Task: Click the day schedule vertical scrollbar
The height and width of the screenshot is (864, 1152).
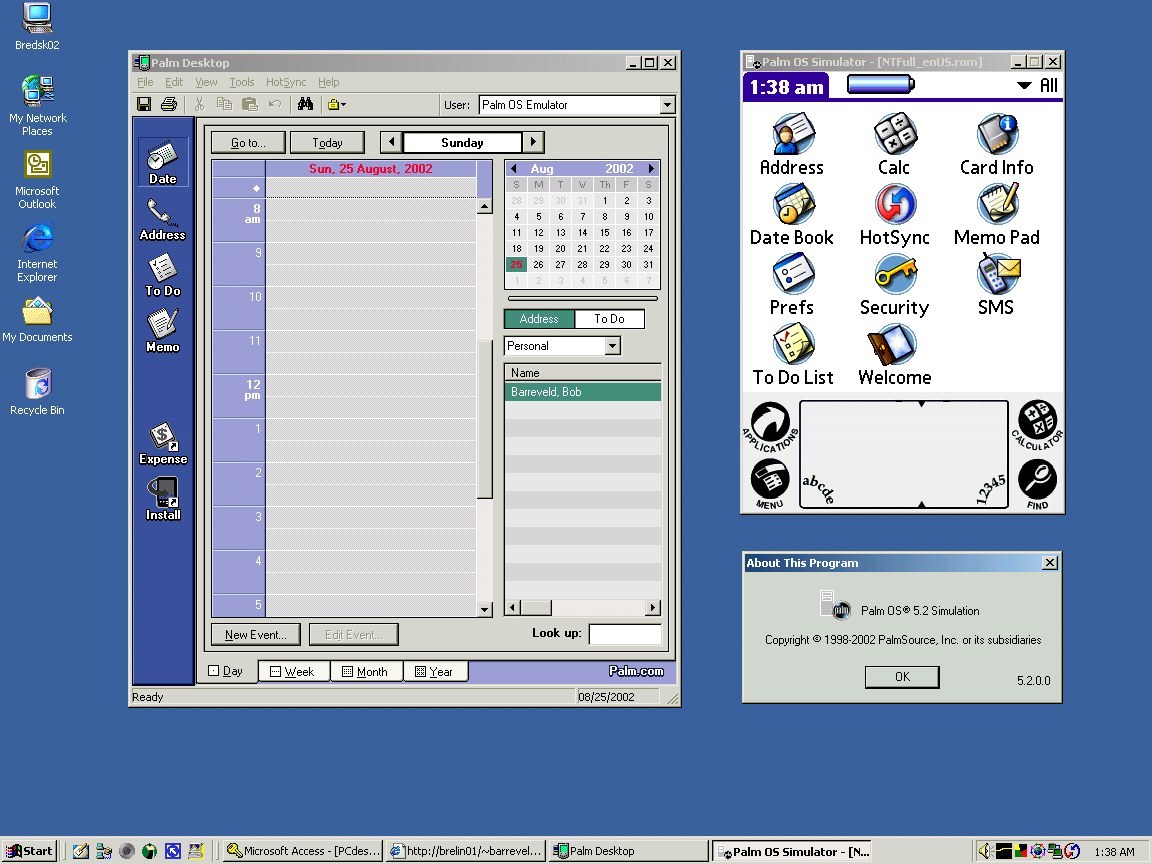Action: click(x=484, y=408)
